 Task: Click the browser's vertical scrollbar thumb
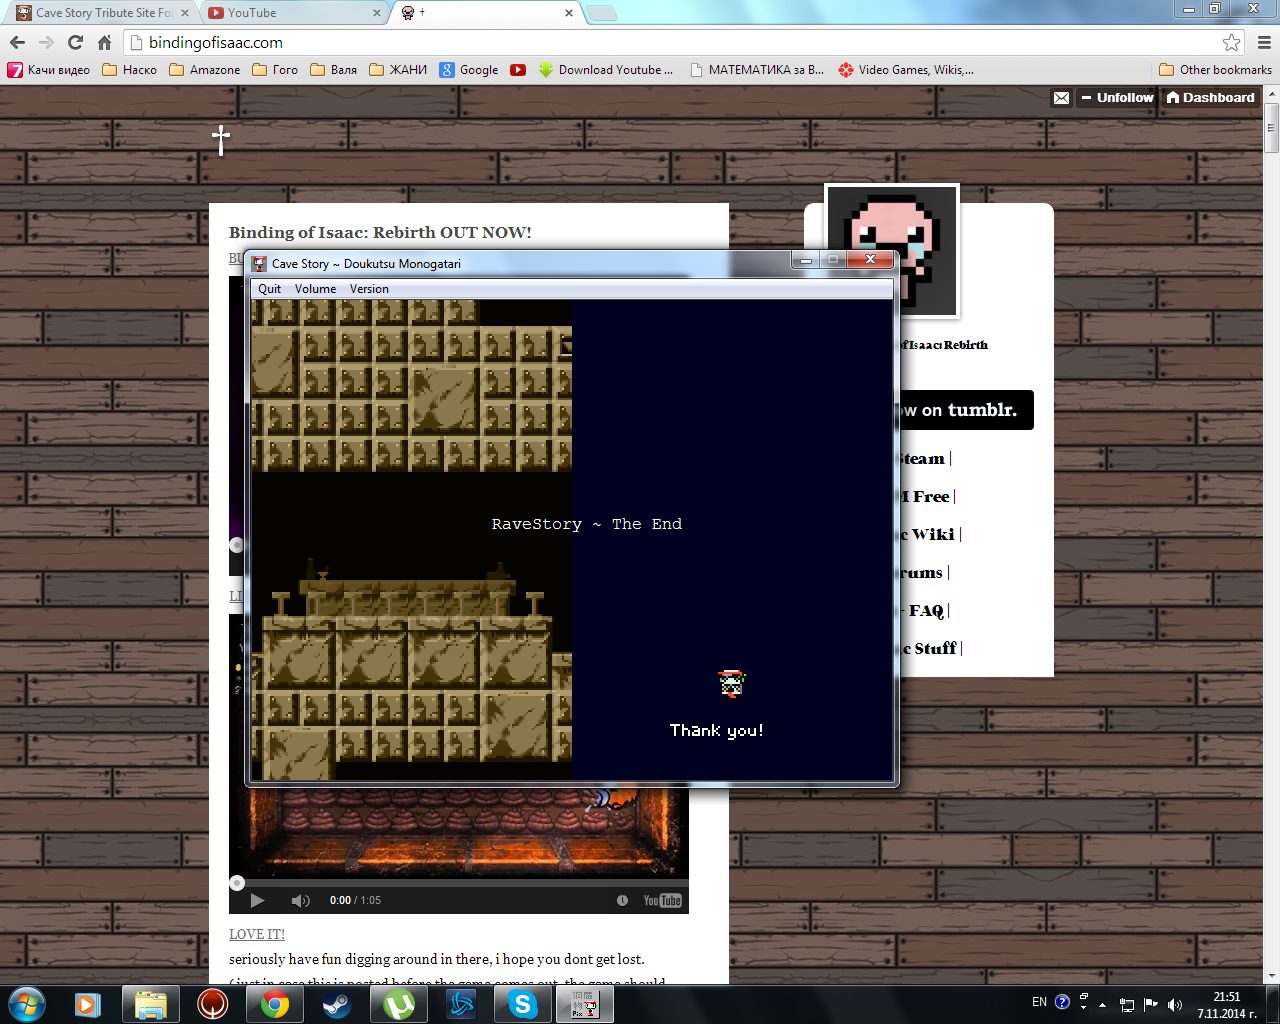click(x=1272, y=128)
